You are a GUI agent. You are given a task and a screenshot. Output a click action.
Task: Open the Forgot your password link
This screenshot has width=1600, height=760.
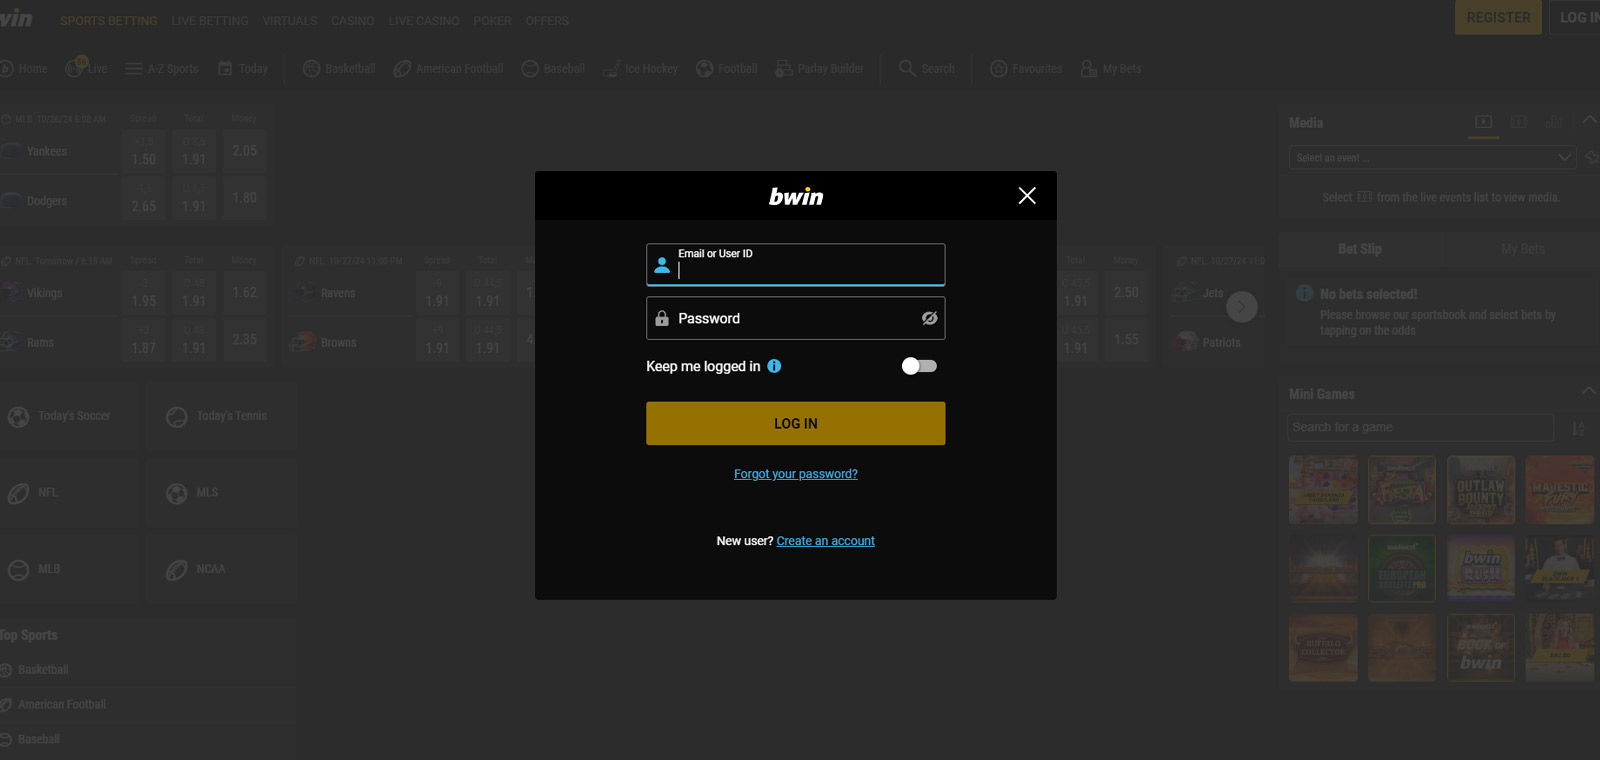click(796, 474)
